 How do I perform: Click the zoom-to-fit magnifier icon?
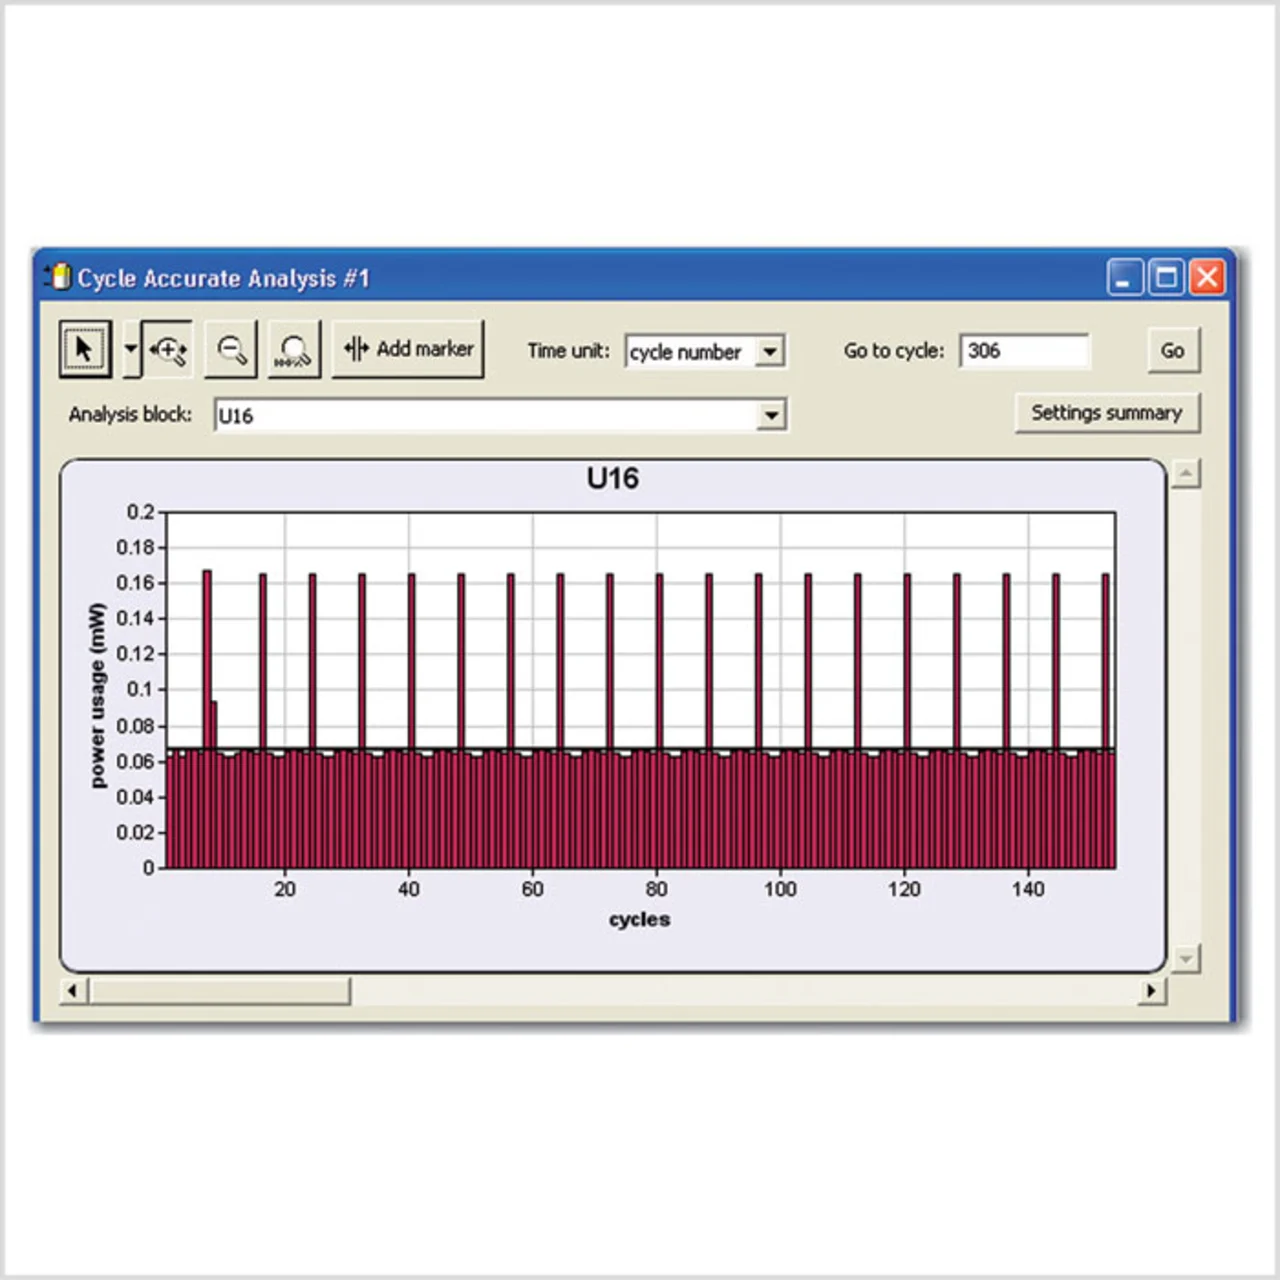[294, 350]
